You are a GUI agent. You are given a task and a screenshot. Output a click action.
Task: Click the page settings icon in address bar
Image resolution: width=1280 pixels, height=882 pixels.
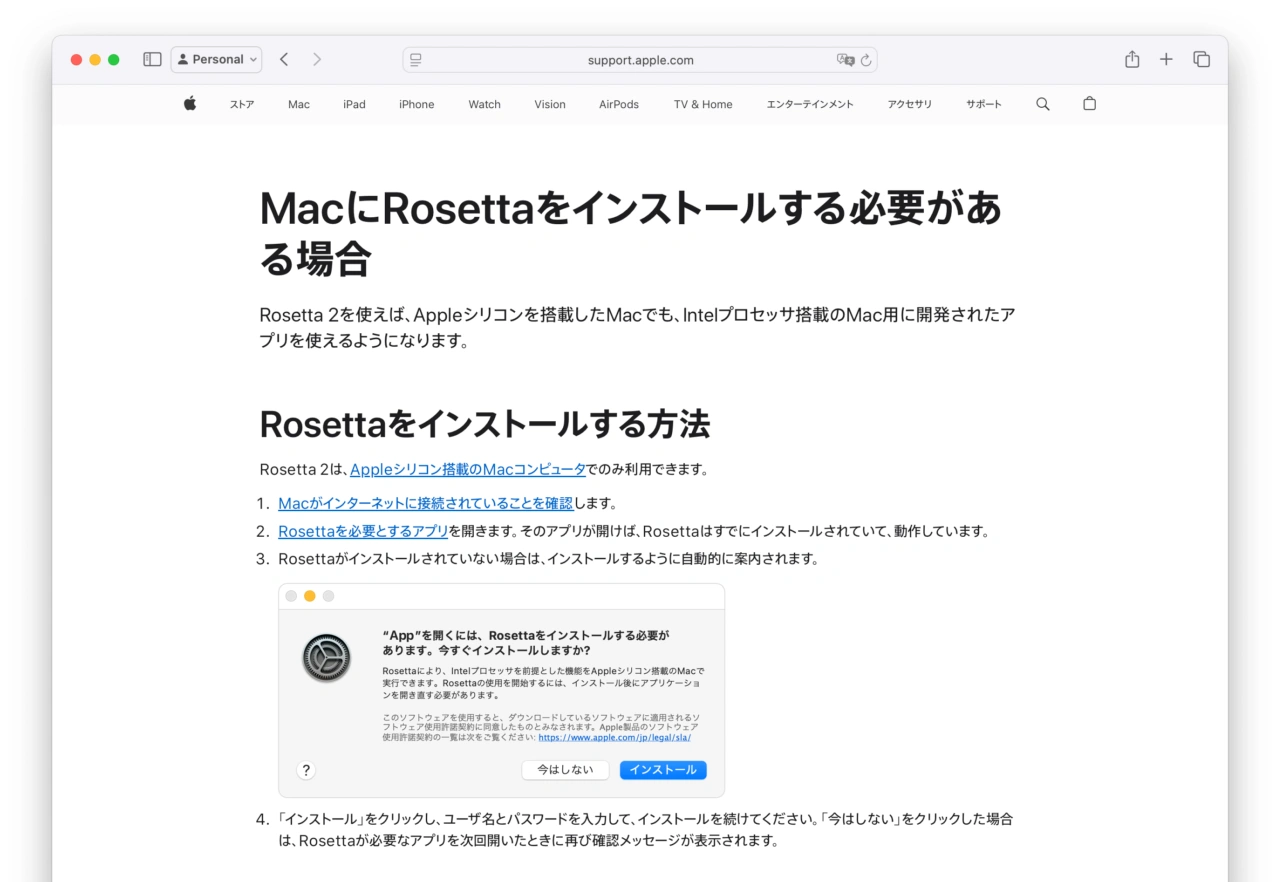click(x=416, y=60)
